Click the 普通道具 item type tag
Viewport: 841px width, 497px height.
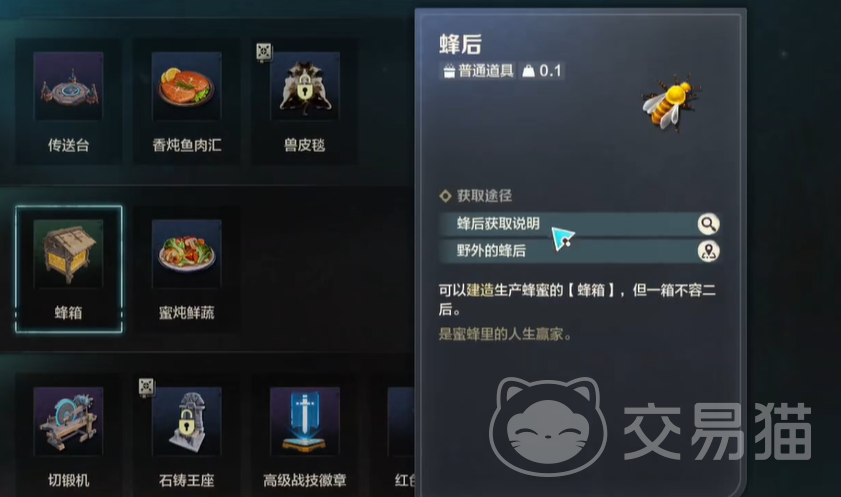click(478, 71)
